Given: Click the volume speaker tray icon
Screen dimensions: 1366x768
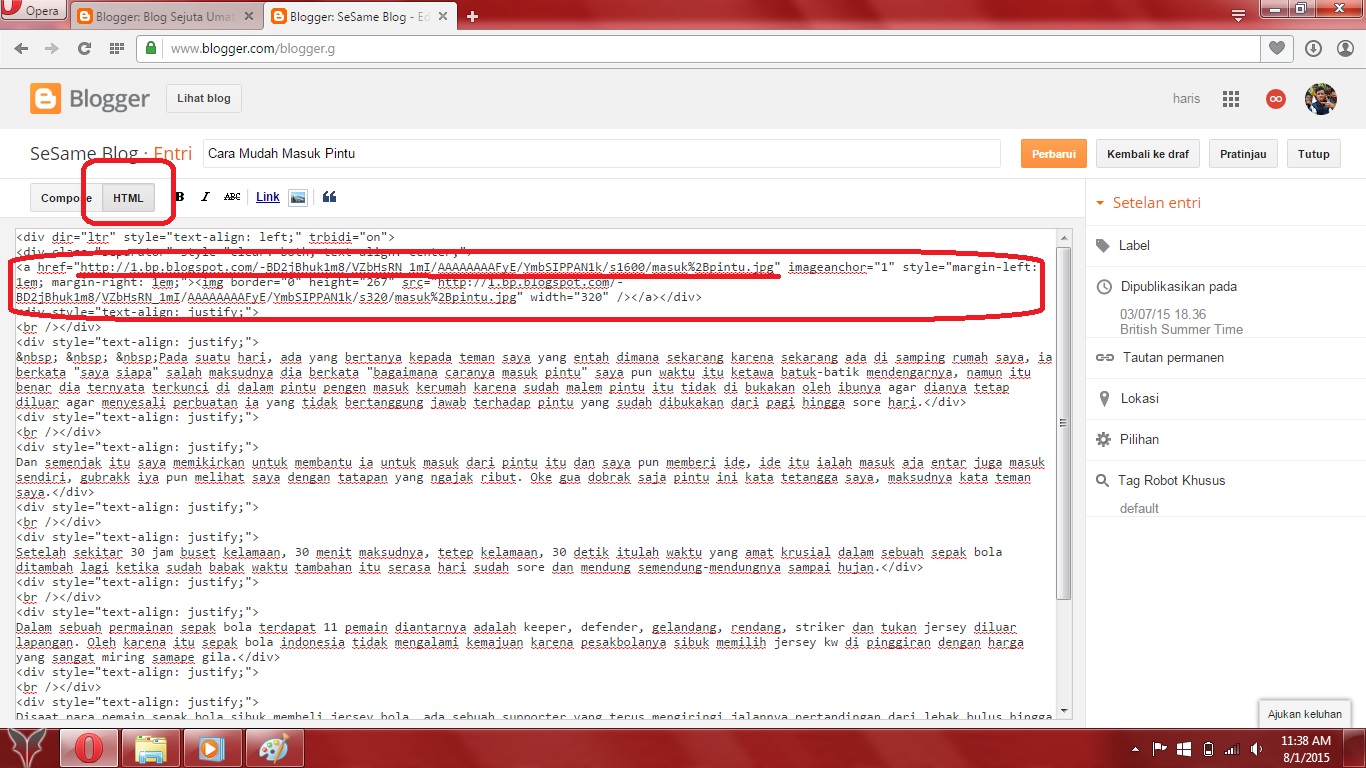Looking at the screenshot, I should [x=1256, y=748].
